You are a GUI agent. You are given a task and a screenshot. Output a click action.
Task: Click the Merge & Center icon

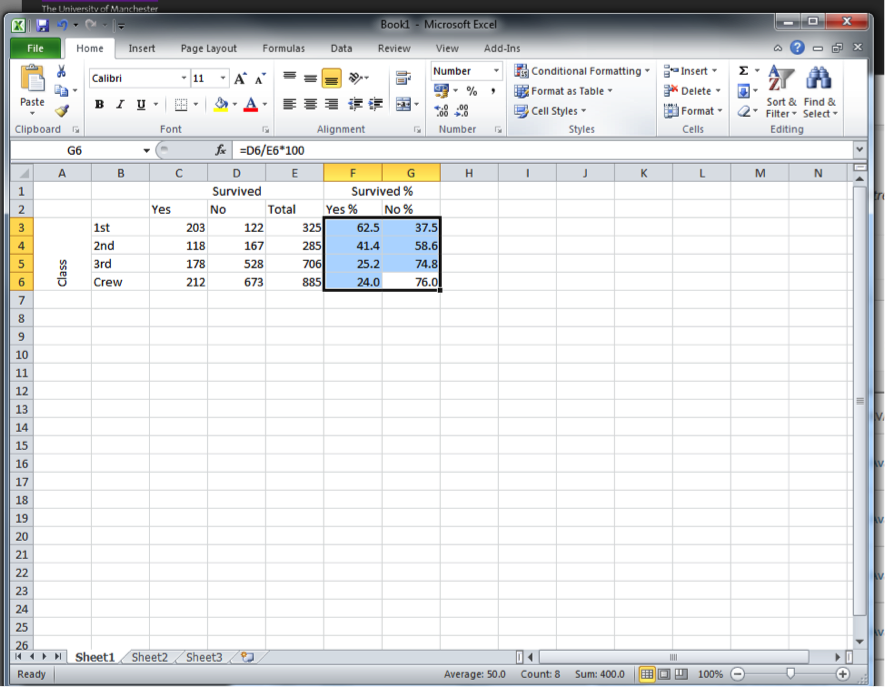[402, 104]
